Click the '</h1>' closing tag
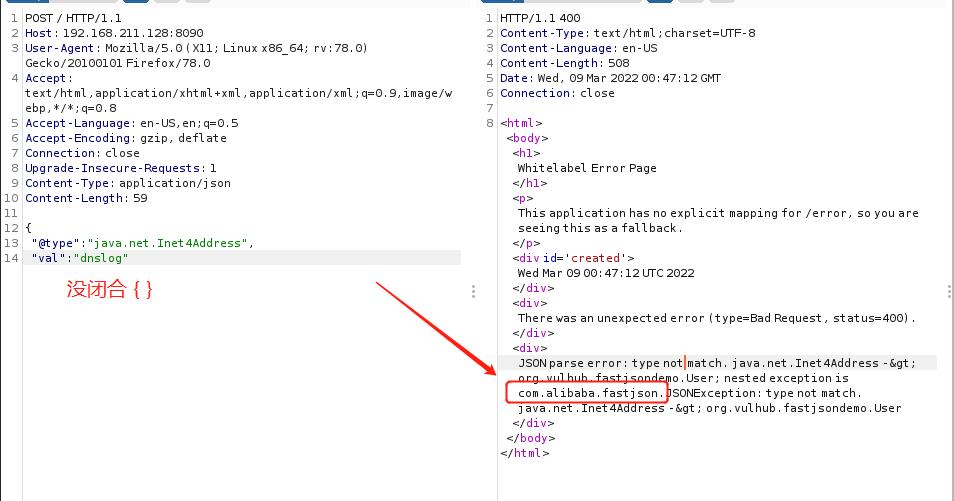954x501 pixels. tap(530, 183)
